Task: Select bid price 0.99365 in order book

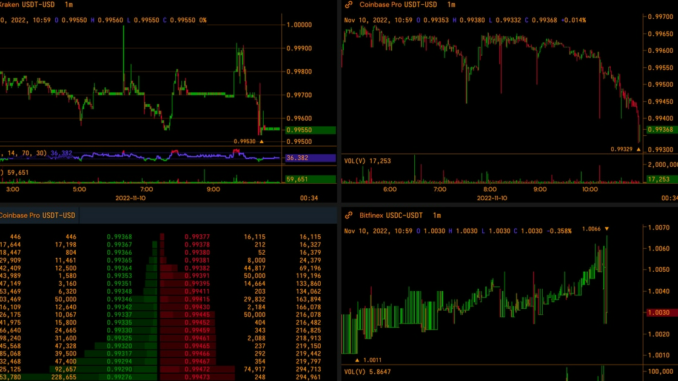Action: (x=119, y=260)
